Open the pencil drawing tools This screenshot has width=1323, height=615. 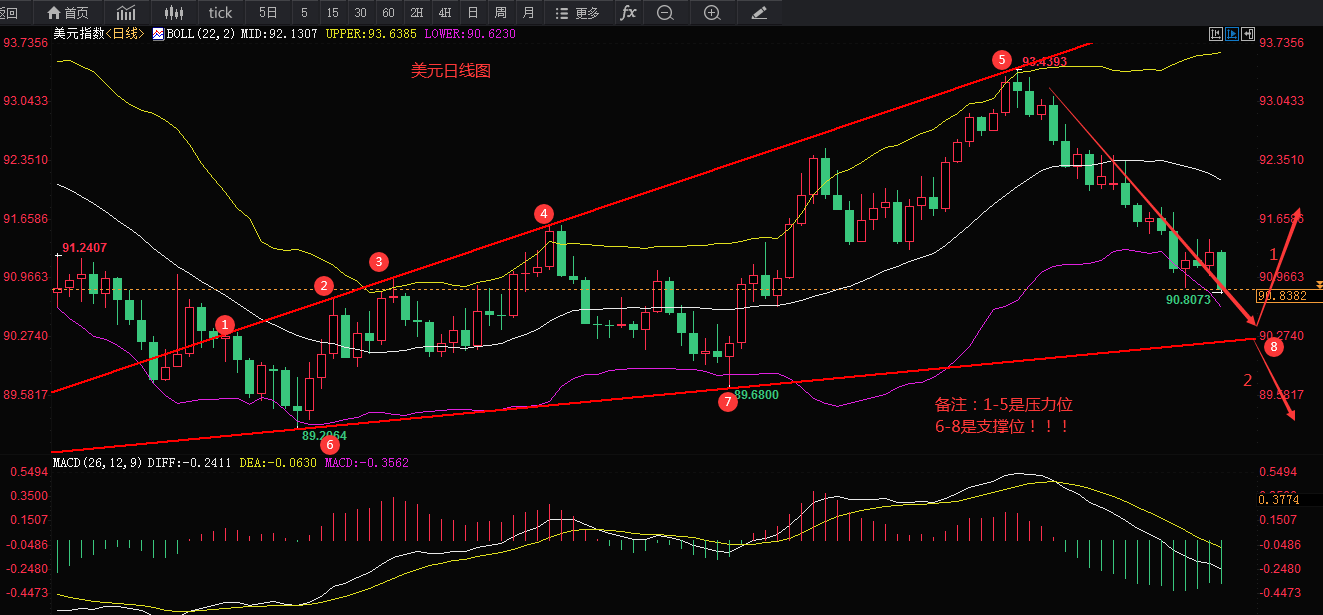click(x=760, y=13)
